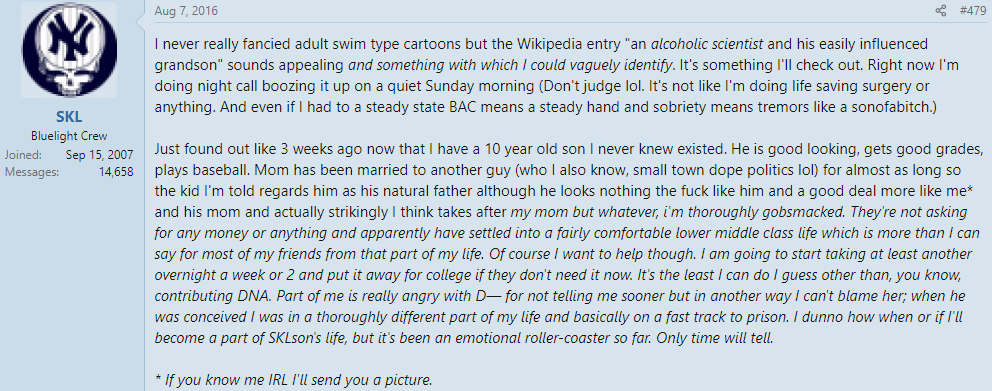992x391 pixels.
Task: Open the SKL username profile link
Action: (69, 118)
